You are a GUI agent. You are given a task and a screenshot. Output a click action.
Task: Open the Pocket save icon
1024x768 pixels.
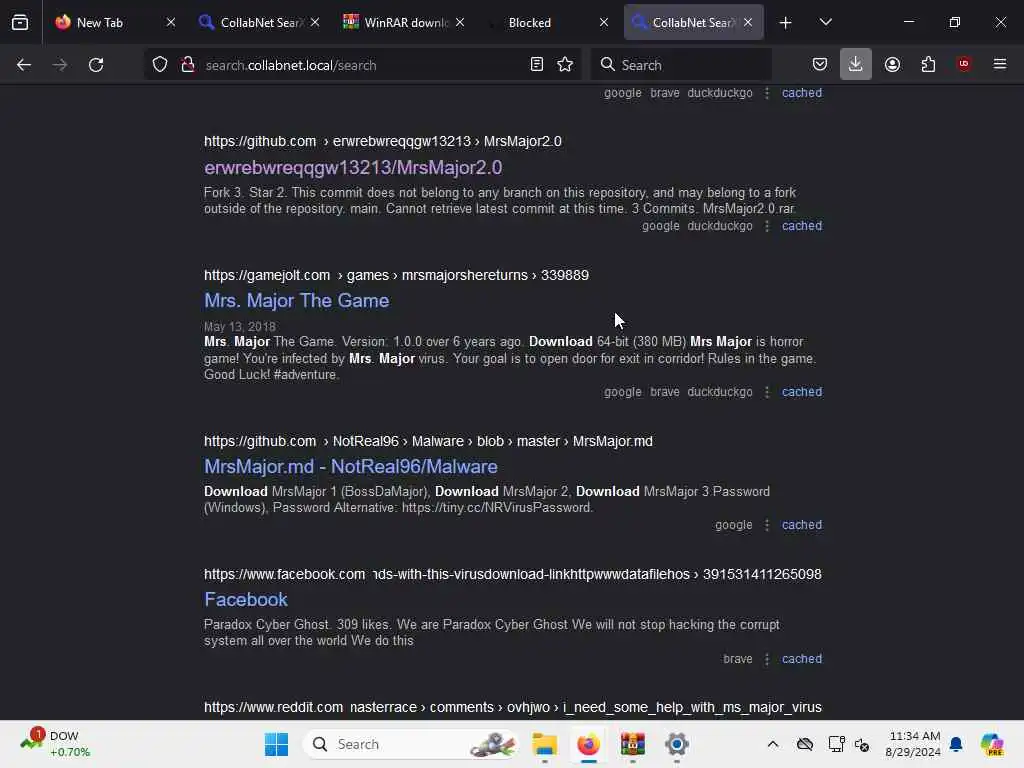pyautogui.click(x=820, y=65)
